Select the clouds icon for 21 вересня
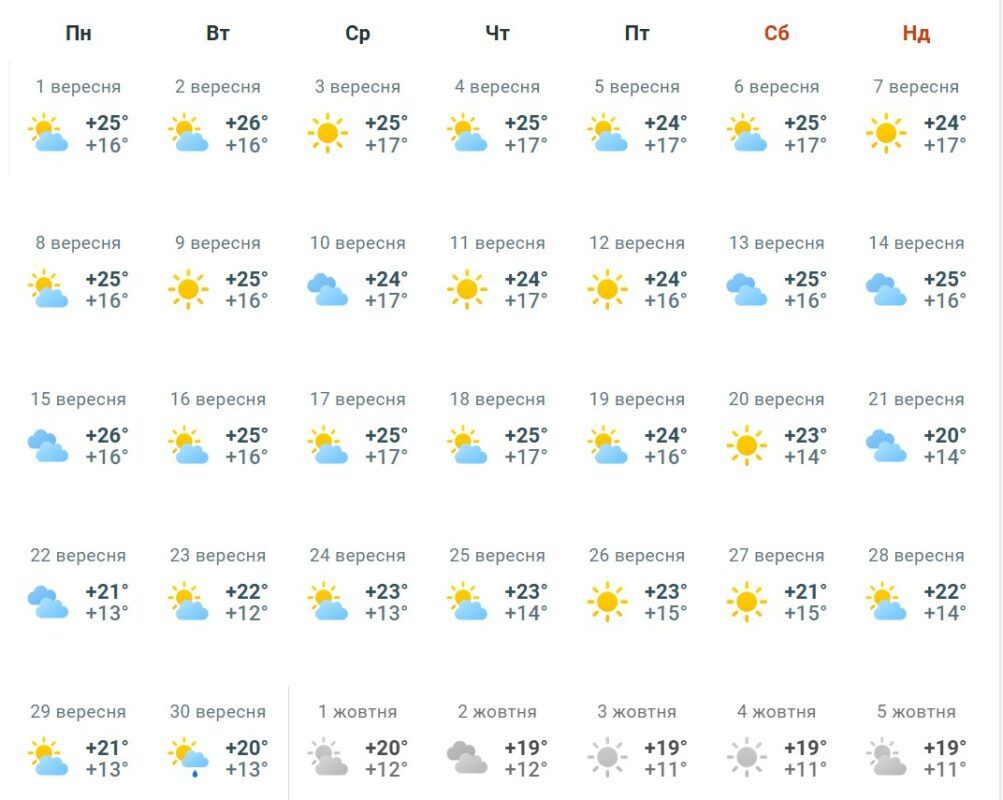The height and width of the screenshot is (800, 1003). [886, 445]
